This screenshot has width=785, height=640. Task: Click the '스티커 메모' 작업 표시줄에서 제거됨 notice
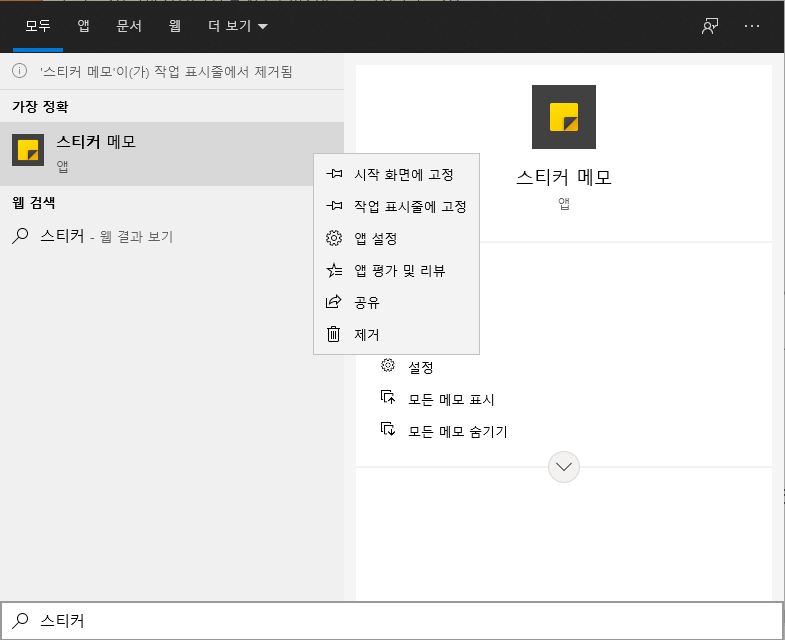point(166,72)
